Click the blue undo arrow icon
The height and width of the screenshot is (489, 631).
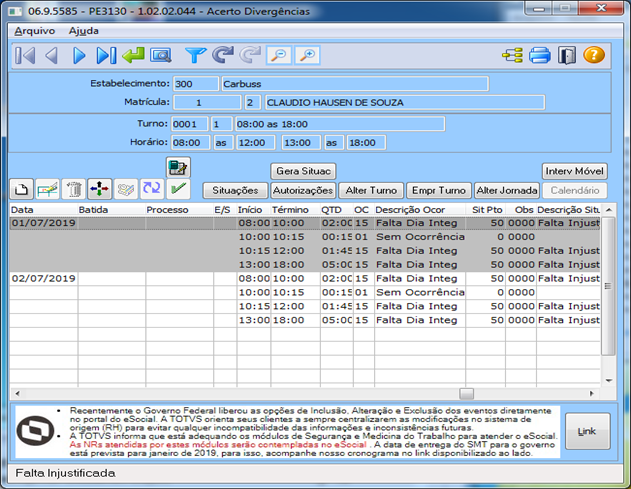[x=223, y=55]
